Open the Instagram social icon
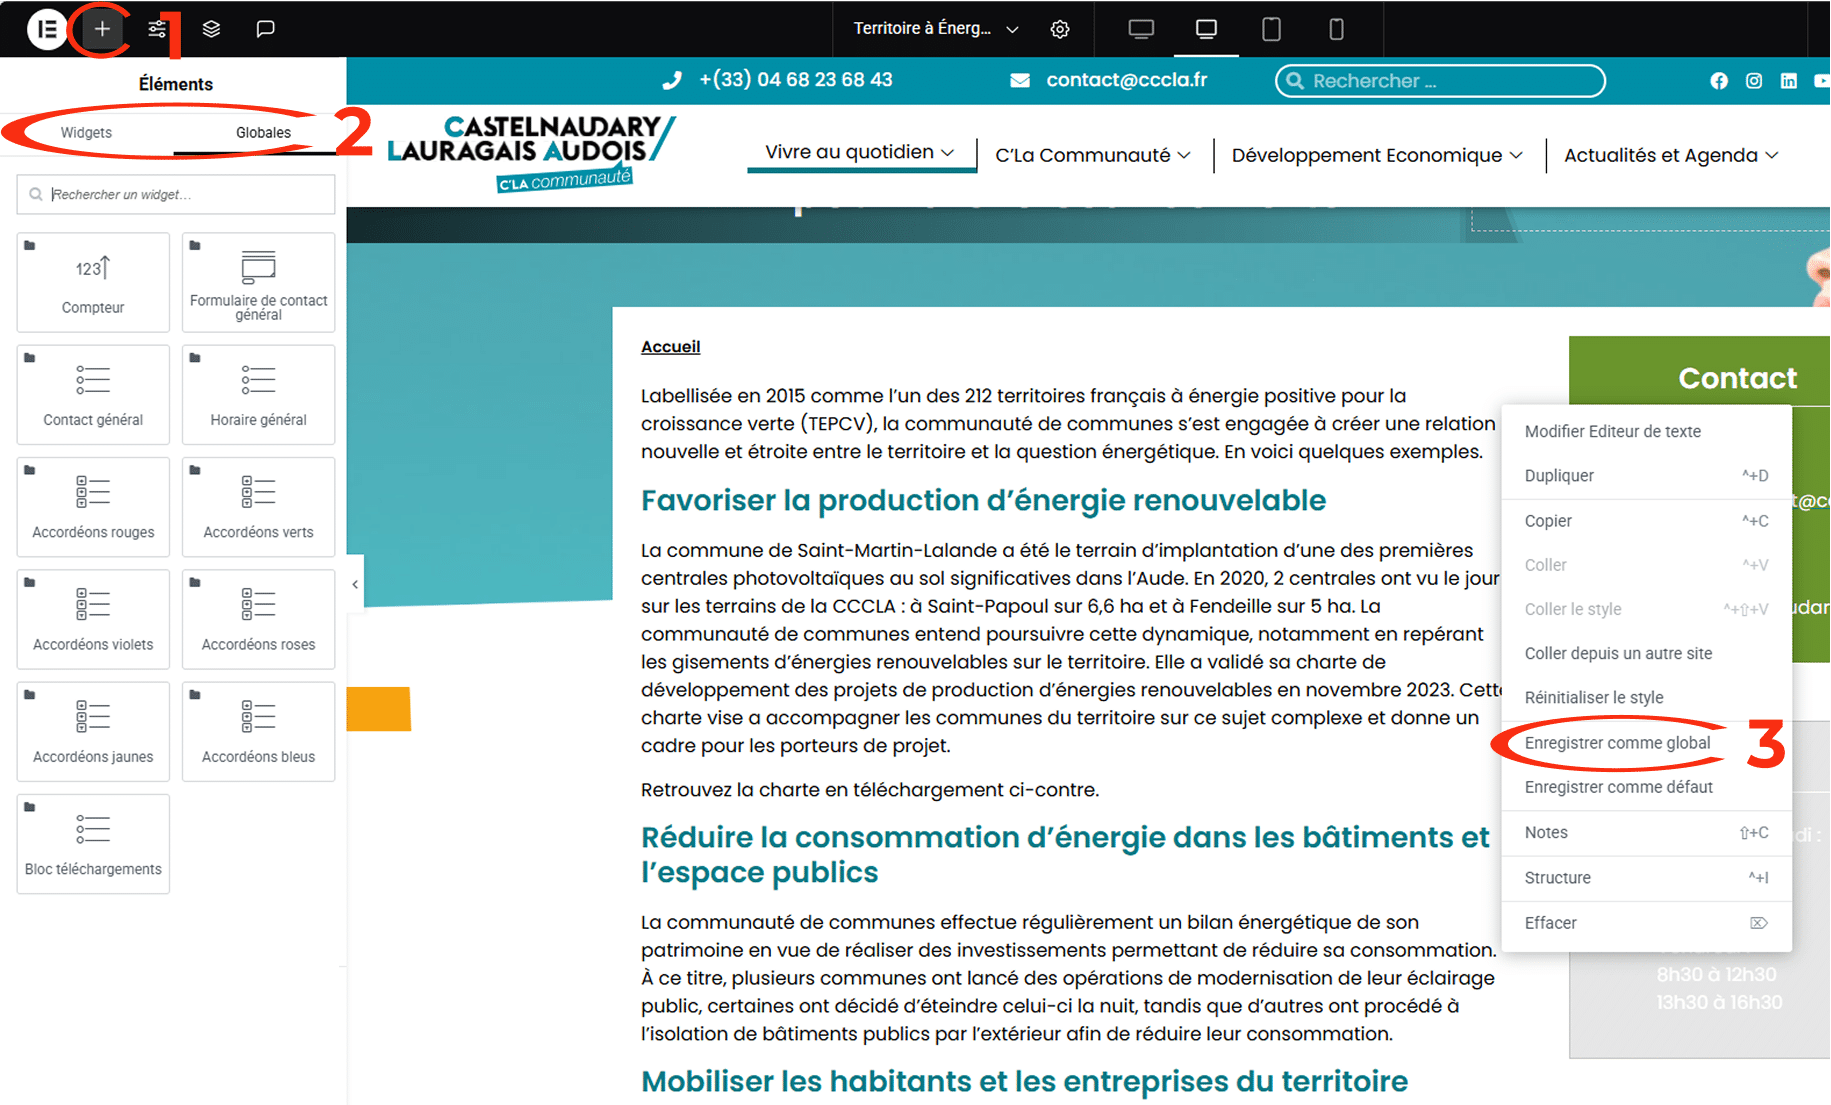Image resolution: width=1831 pixels, height=1105 pixels. pyautogui.click(x=1754, y=81)
